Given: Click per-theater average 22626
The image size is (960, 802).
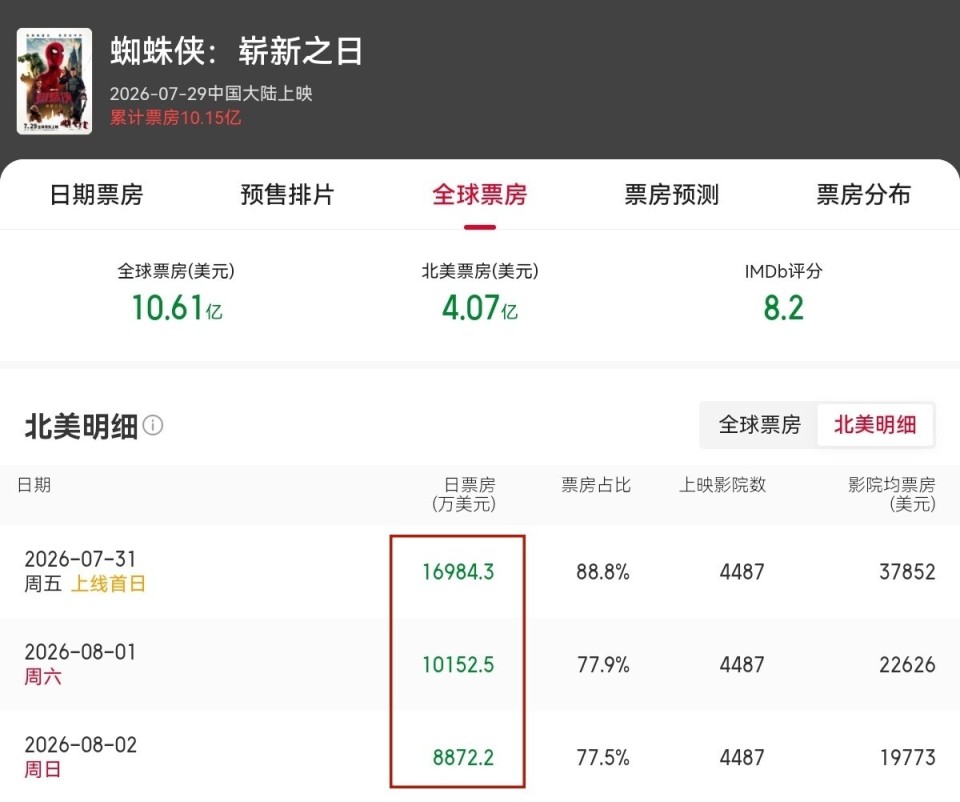Looking at the screenshot, I should coord(907,665).
